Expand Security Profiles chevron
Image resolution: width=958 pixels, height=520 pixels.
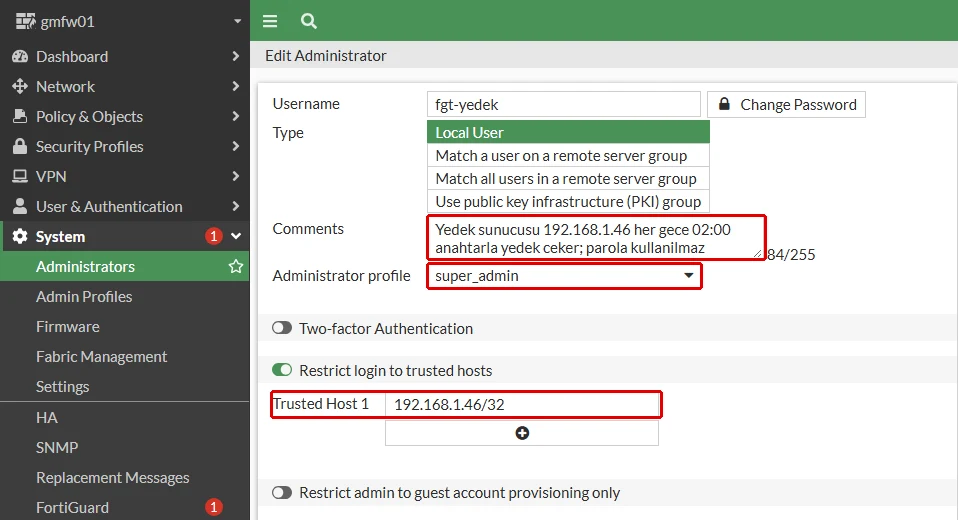coord(236,146)
